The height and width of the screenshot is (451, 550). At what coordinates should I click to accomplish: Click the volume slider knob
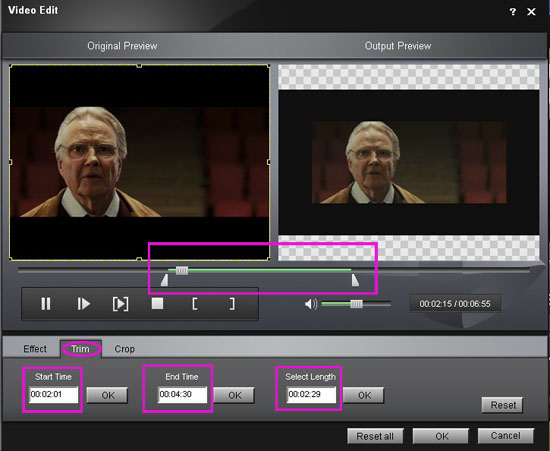(356, 304)
